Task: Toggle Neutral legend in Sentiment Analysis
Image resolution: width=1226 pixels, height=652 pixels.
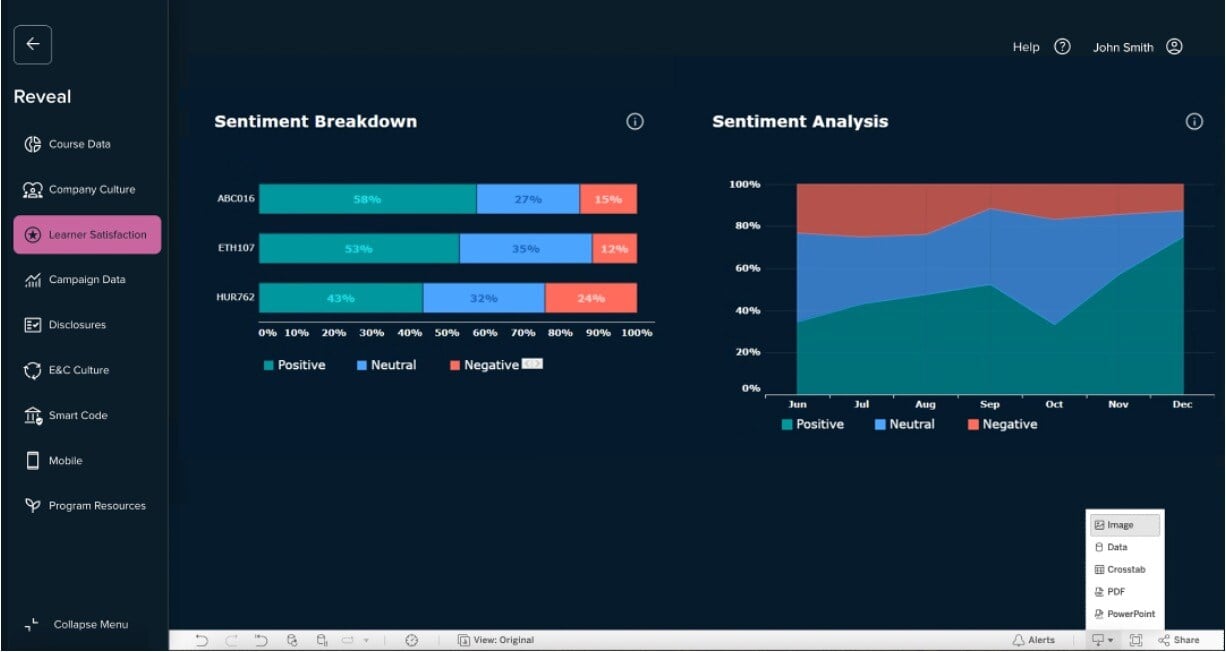Action: (x=904, y=425)
